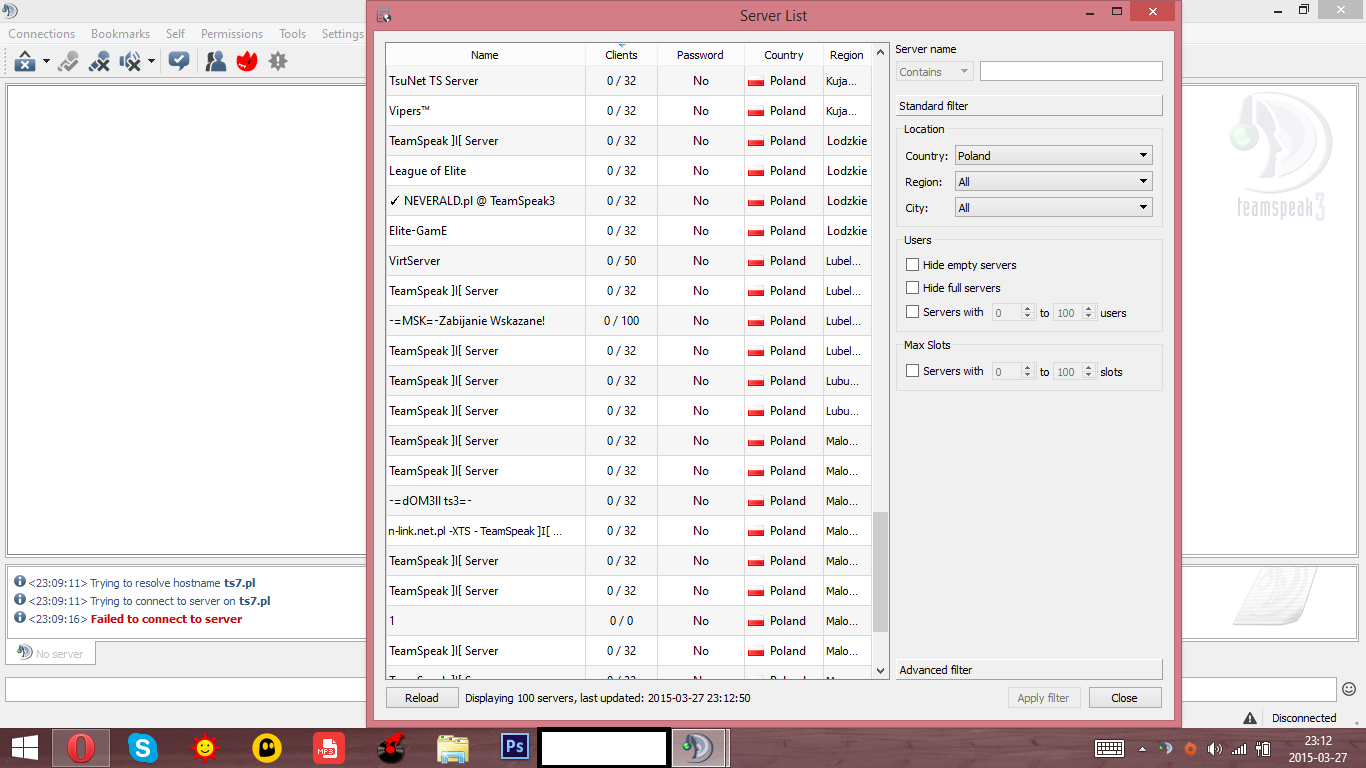Toggle Servers with slots range checkbox
Screen dimensions: 1366x768
coord(912,371)
